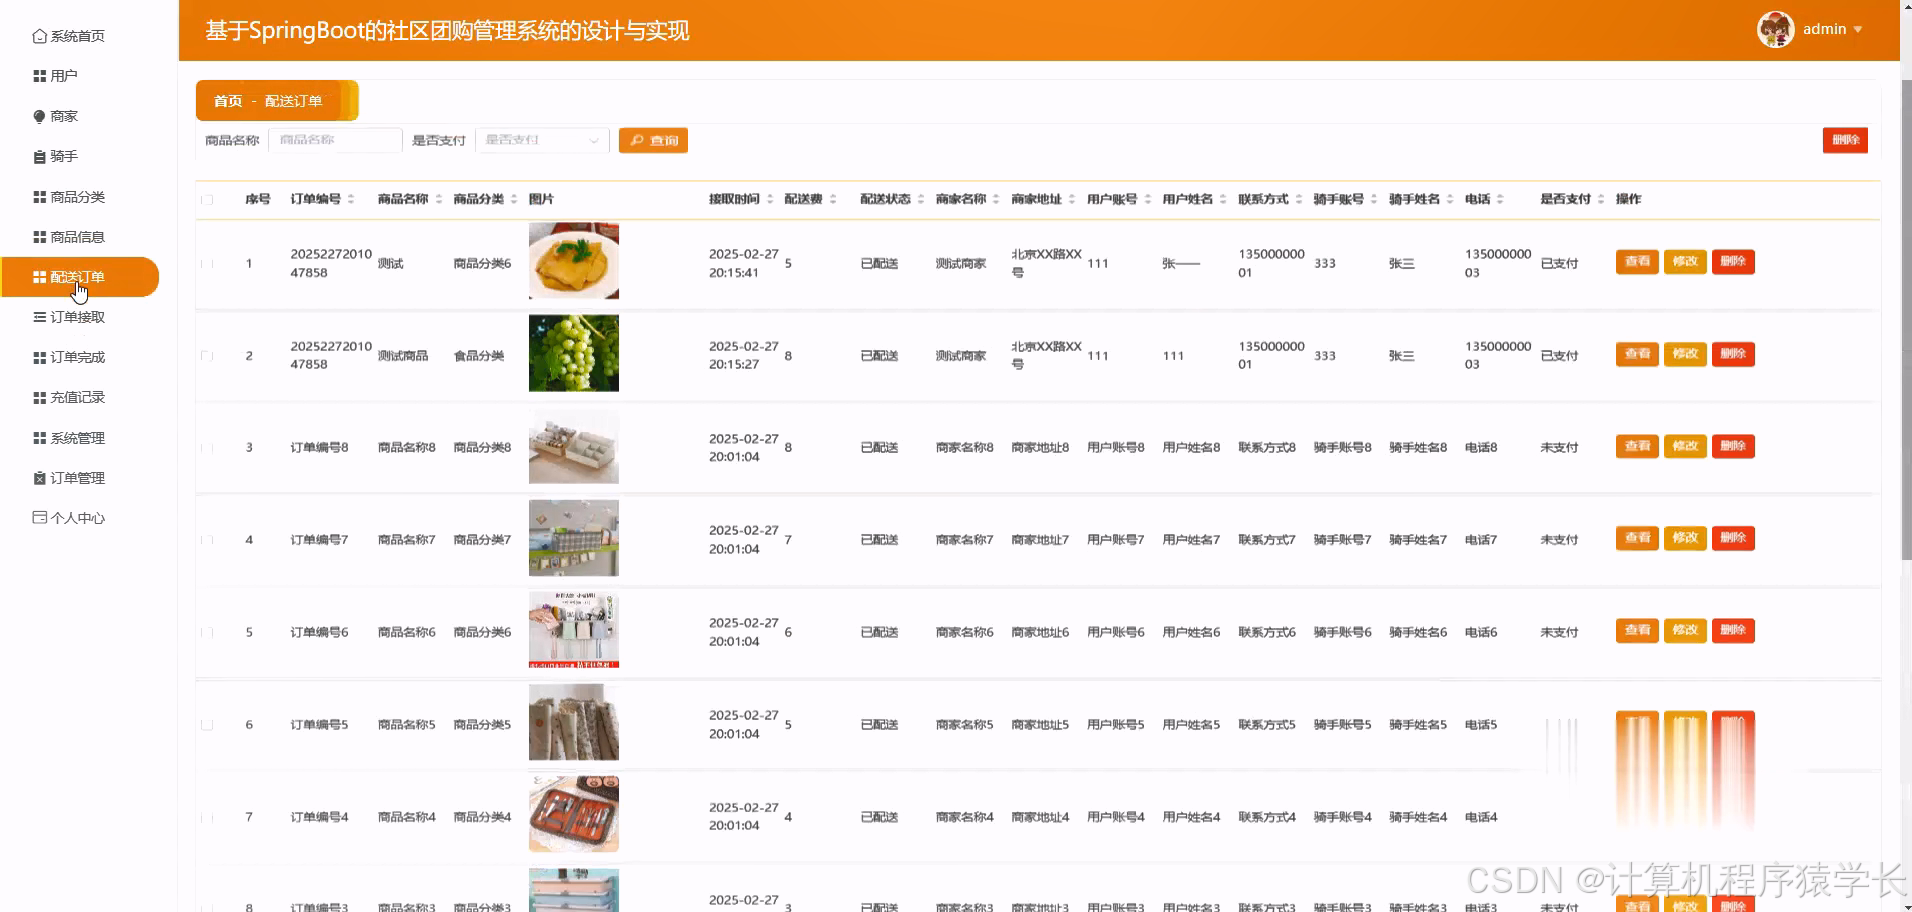1912x912 pixels.
Task: Check the checkbox for row 1
Action: coord(207,264)
